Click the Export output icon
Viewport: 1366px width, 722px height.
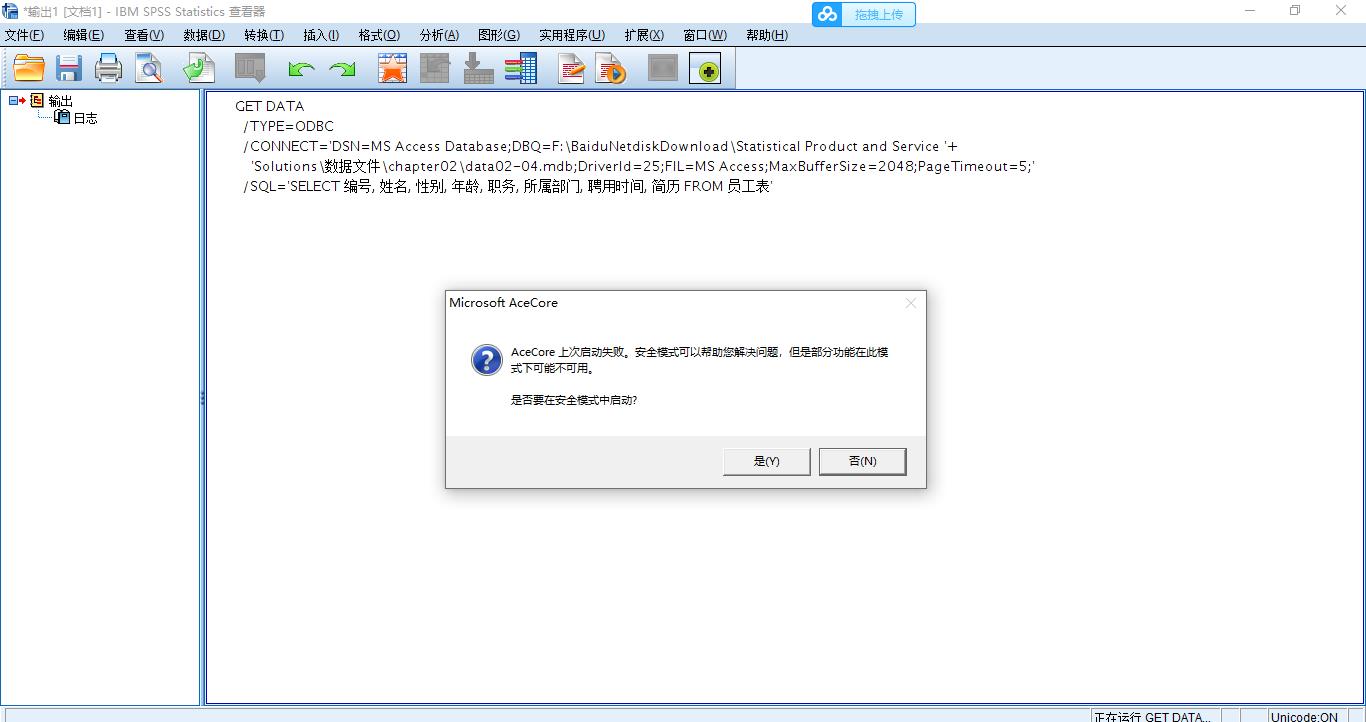(x=199, y=68)
